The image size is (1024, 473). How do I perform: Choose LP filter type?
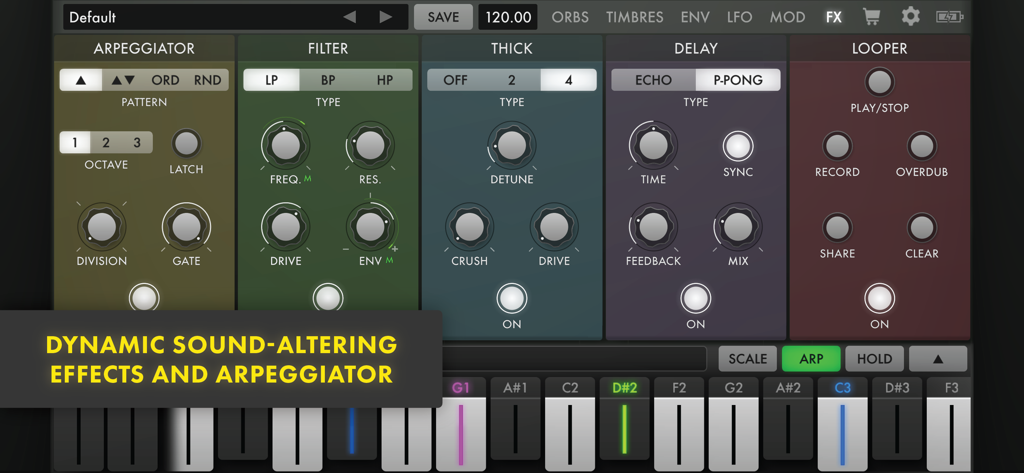point(272,80)
